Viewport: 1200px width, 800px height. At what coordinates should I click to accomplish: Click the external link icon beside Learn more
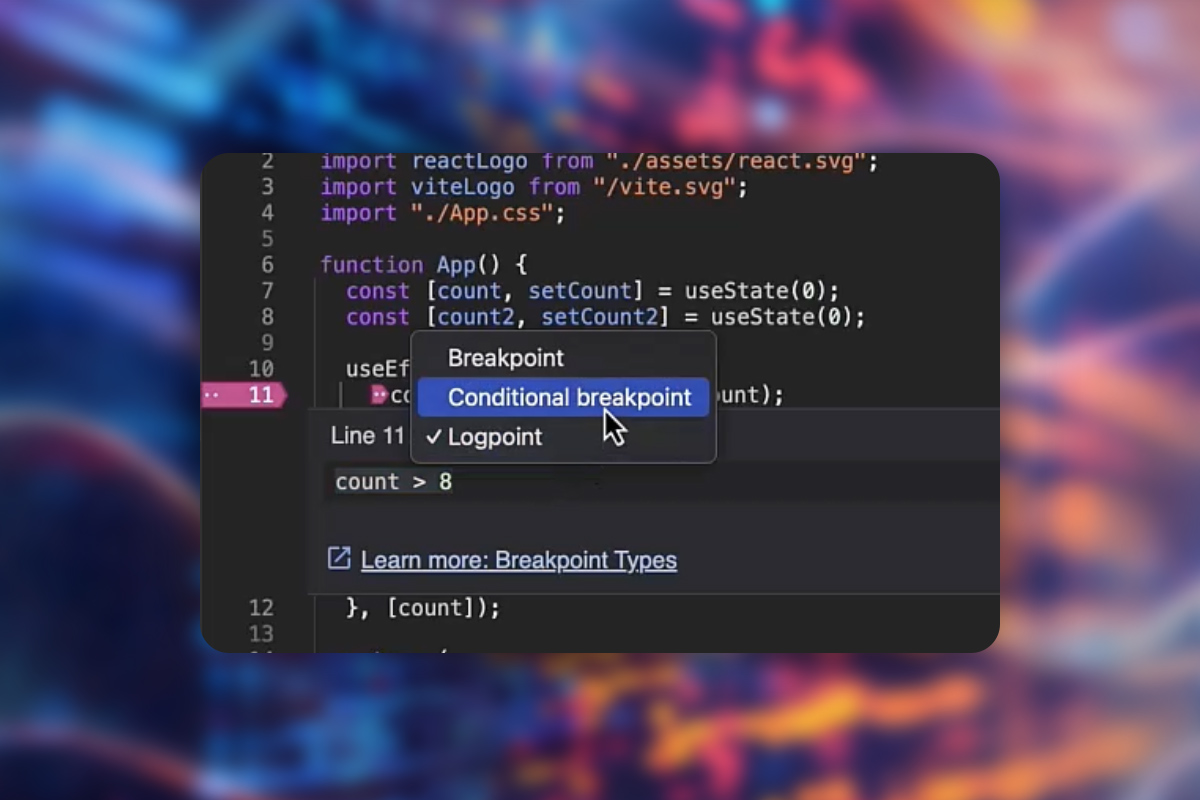[339, 558]
